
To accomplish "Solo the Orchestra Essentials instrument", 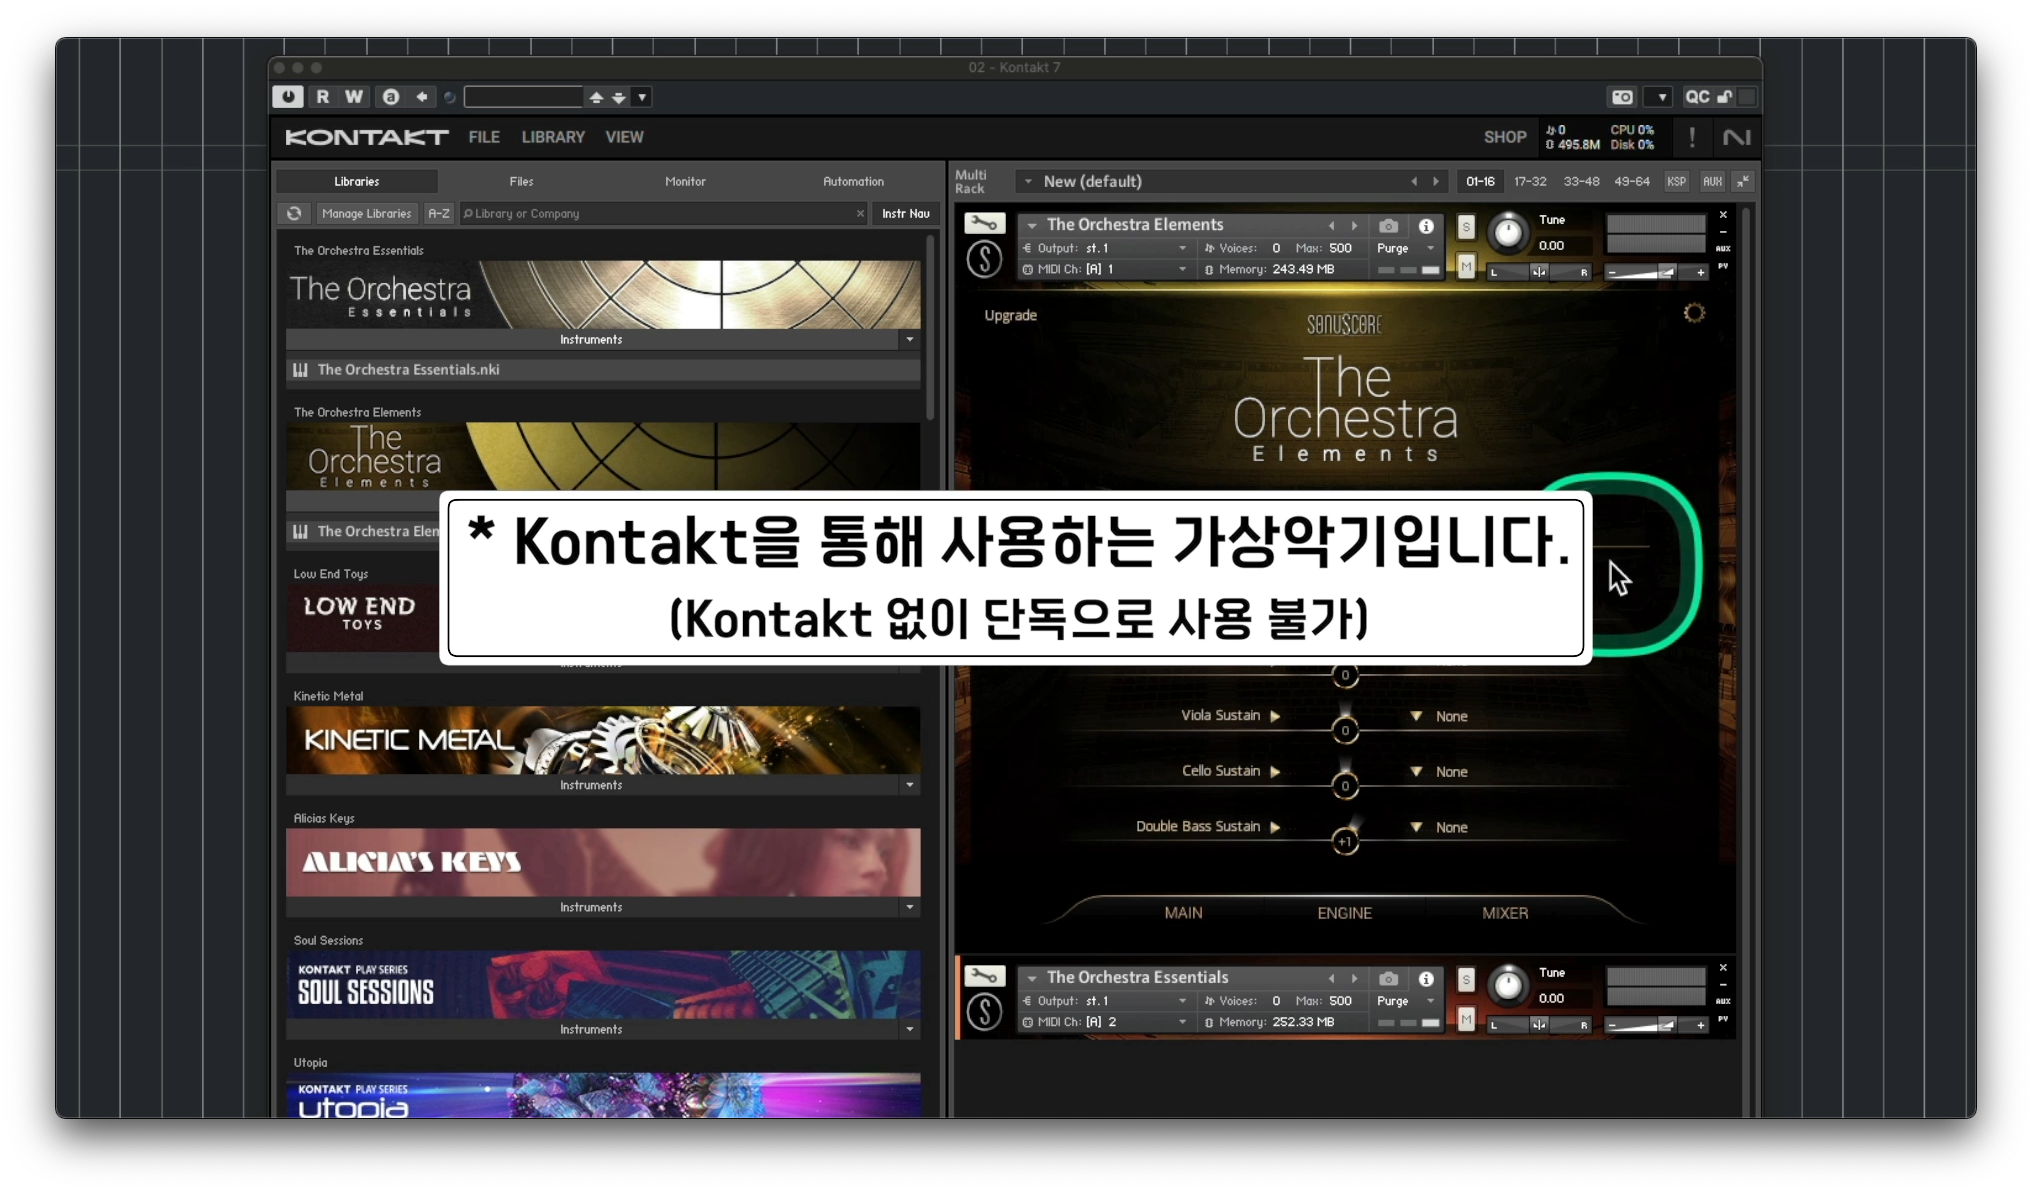I will click(1466, 980).
